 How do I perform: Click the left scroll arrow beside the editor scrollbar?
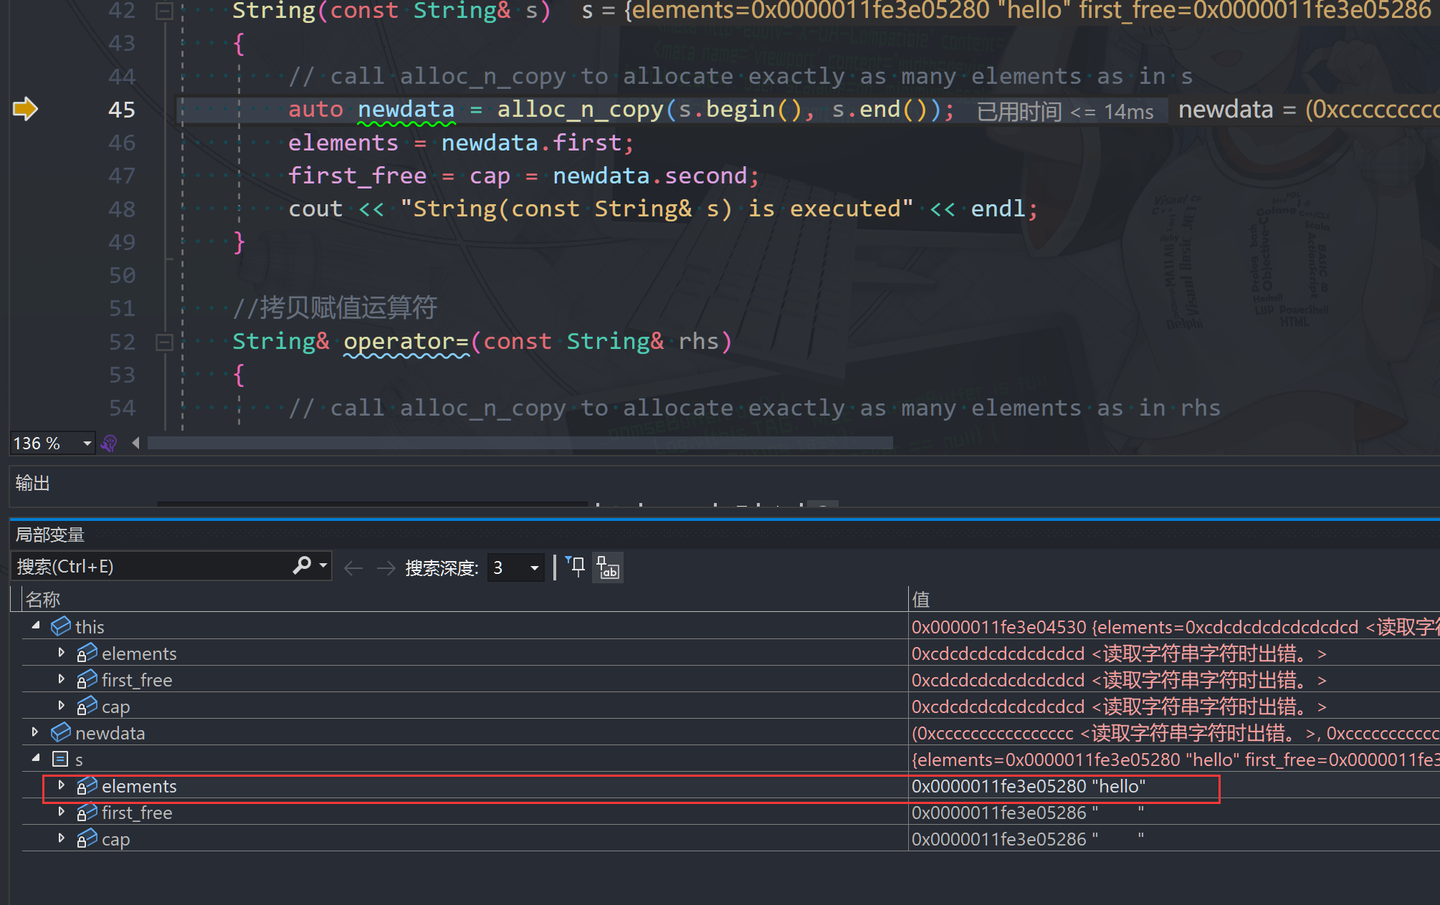point(135,443)
